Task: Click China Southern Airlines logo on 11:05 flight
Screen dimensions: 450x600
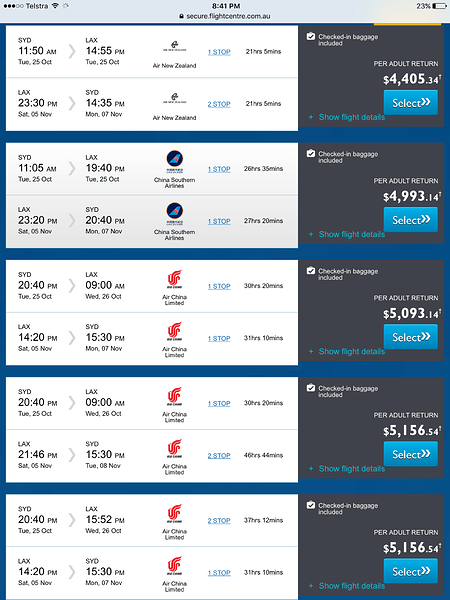Action: tap(174, 161)
